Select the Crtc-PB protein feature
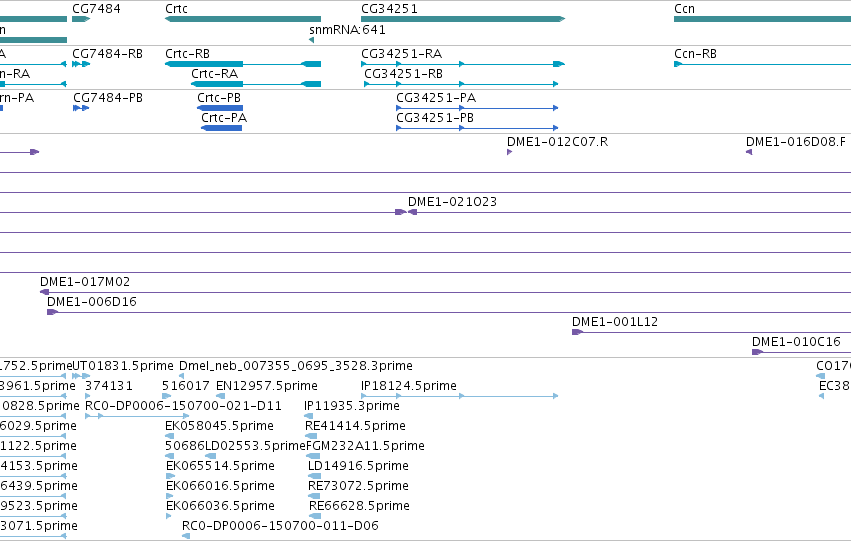The width and height of the screenshot is (851, 541). coord(220,108)
